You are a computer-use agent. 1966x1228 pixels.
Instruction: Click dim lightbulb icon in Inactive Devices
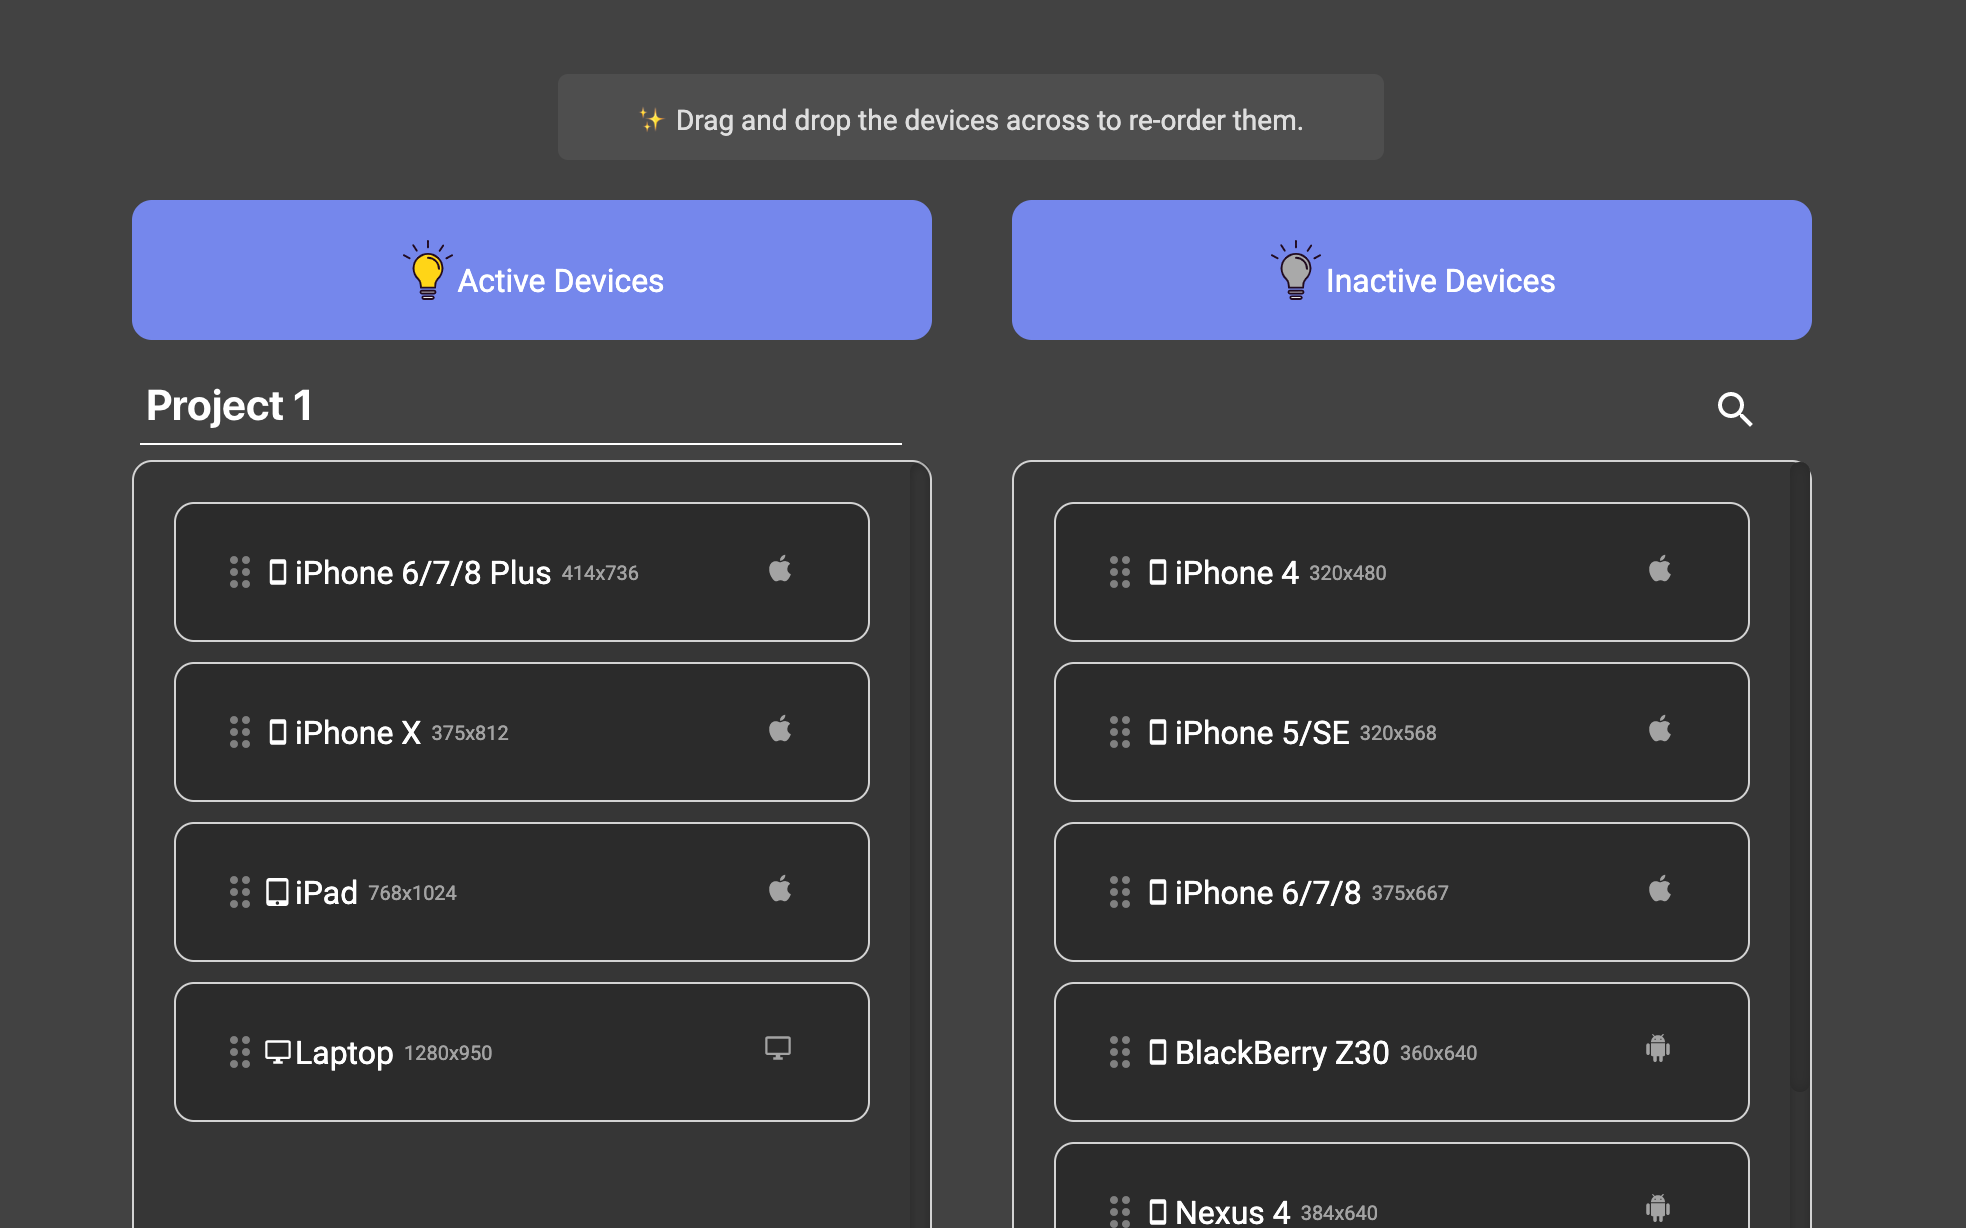click(x=1296, y=271)
